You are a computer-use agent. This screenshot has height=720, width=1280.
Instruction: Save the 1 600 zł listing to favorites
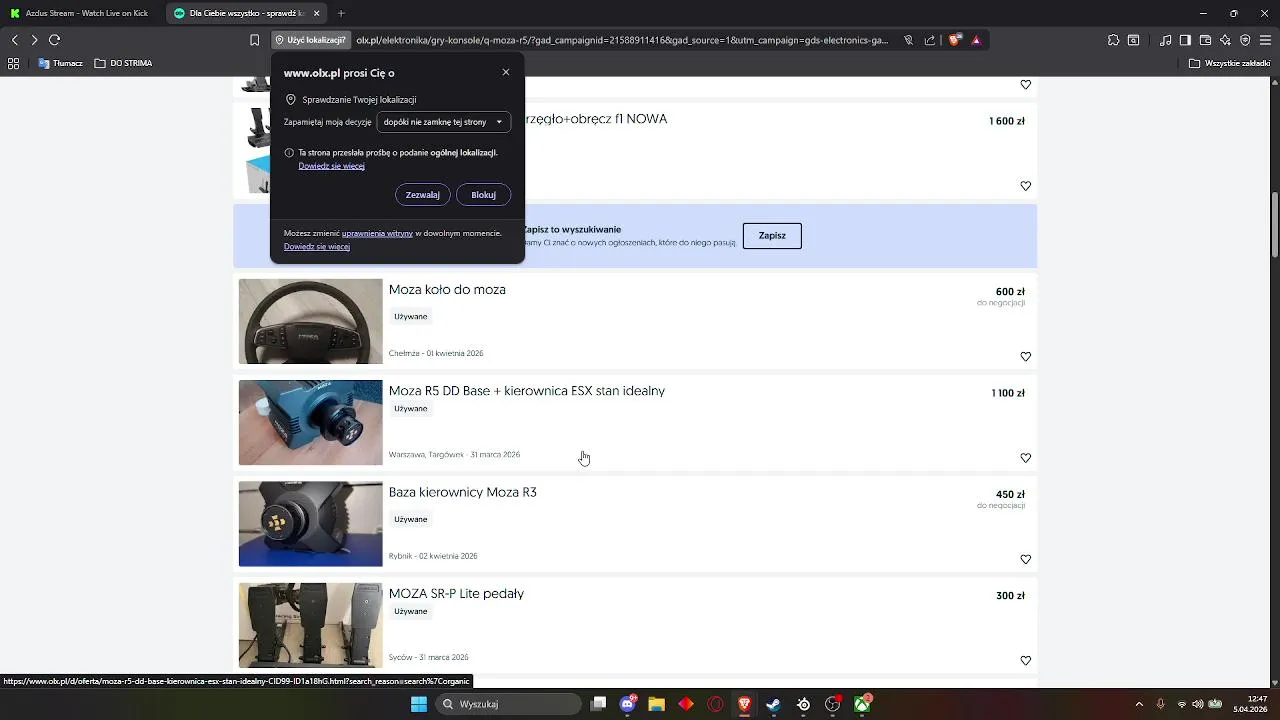1025,186
